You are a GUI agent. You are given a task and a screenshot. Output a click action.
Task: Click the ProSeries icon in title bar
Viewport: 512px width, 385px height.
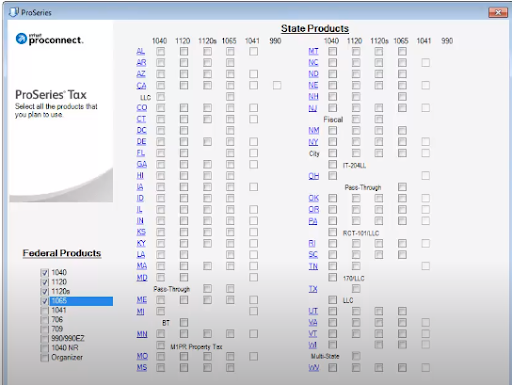(x=14, y=12)
